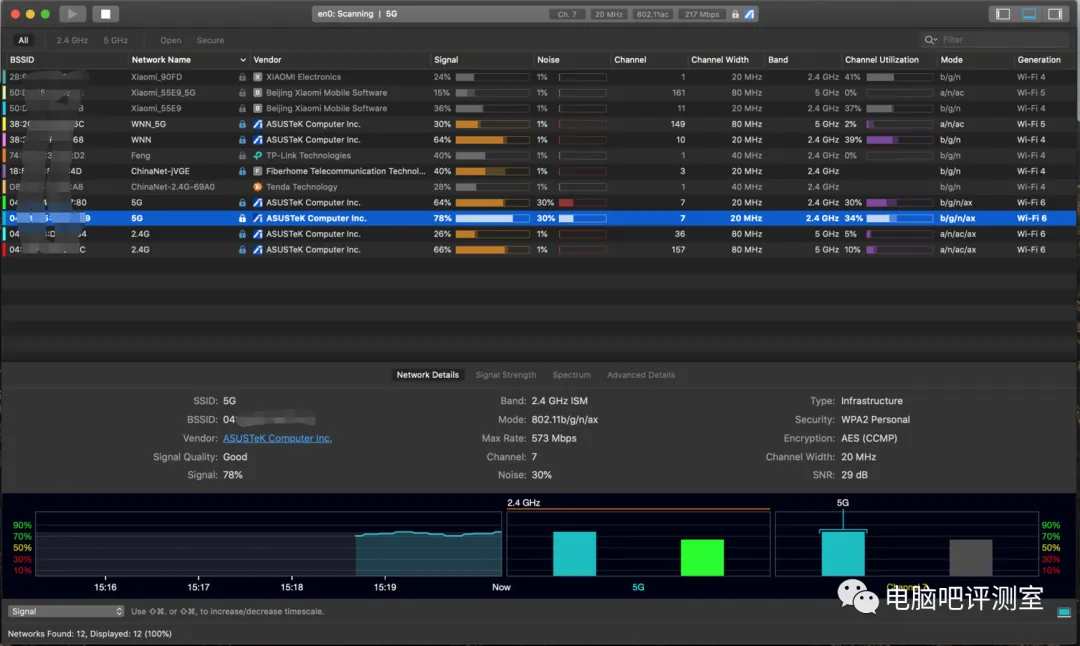Click lock icon in ChinaNet-jVGE row
Viewport: 1080px width, 646px height.
click(242, 171)
